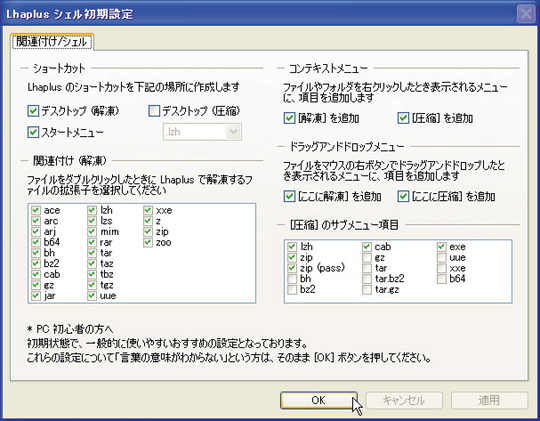Uncheck tgz in association list

coord(92,285)
